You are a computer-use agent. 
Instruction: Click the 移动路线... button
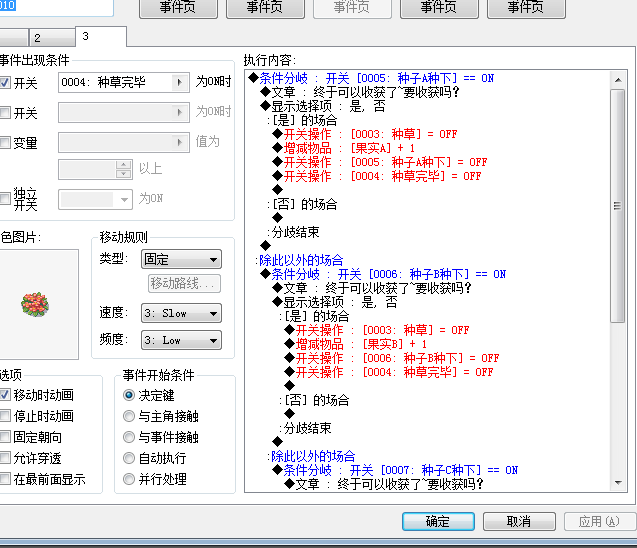pyautogui.click(x=184, y=284)
